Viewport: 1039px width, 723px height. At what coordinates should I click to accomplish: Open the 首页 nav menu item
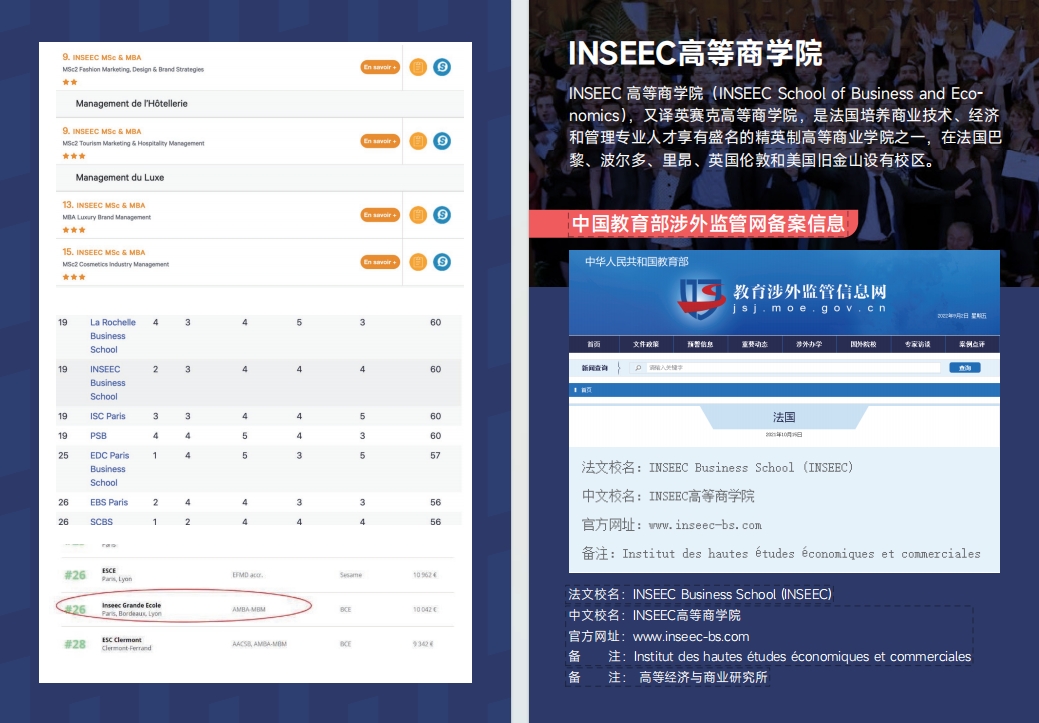(594, 345)
